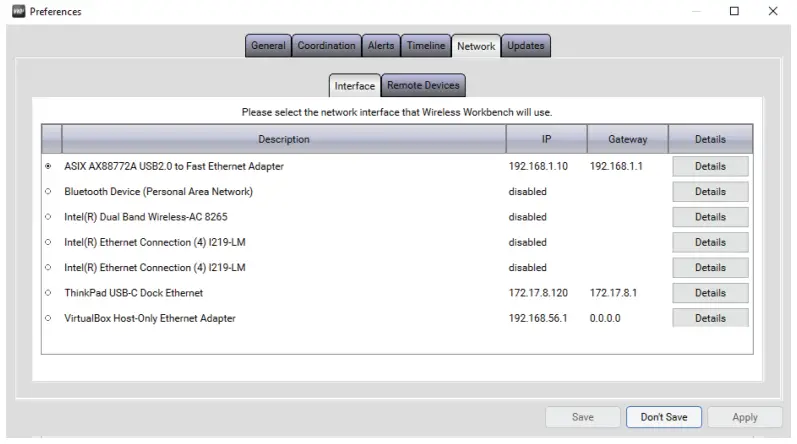The image size is (797, 444).
Task: Switch to the General tab
Action: pyautogui.click(x=268, y=46)
